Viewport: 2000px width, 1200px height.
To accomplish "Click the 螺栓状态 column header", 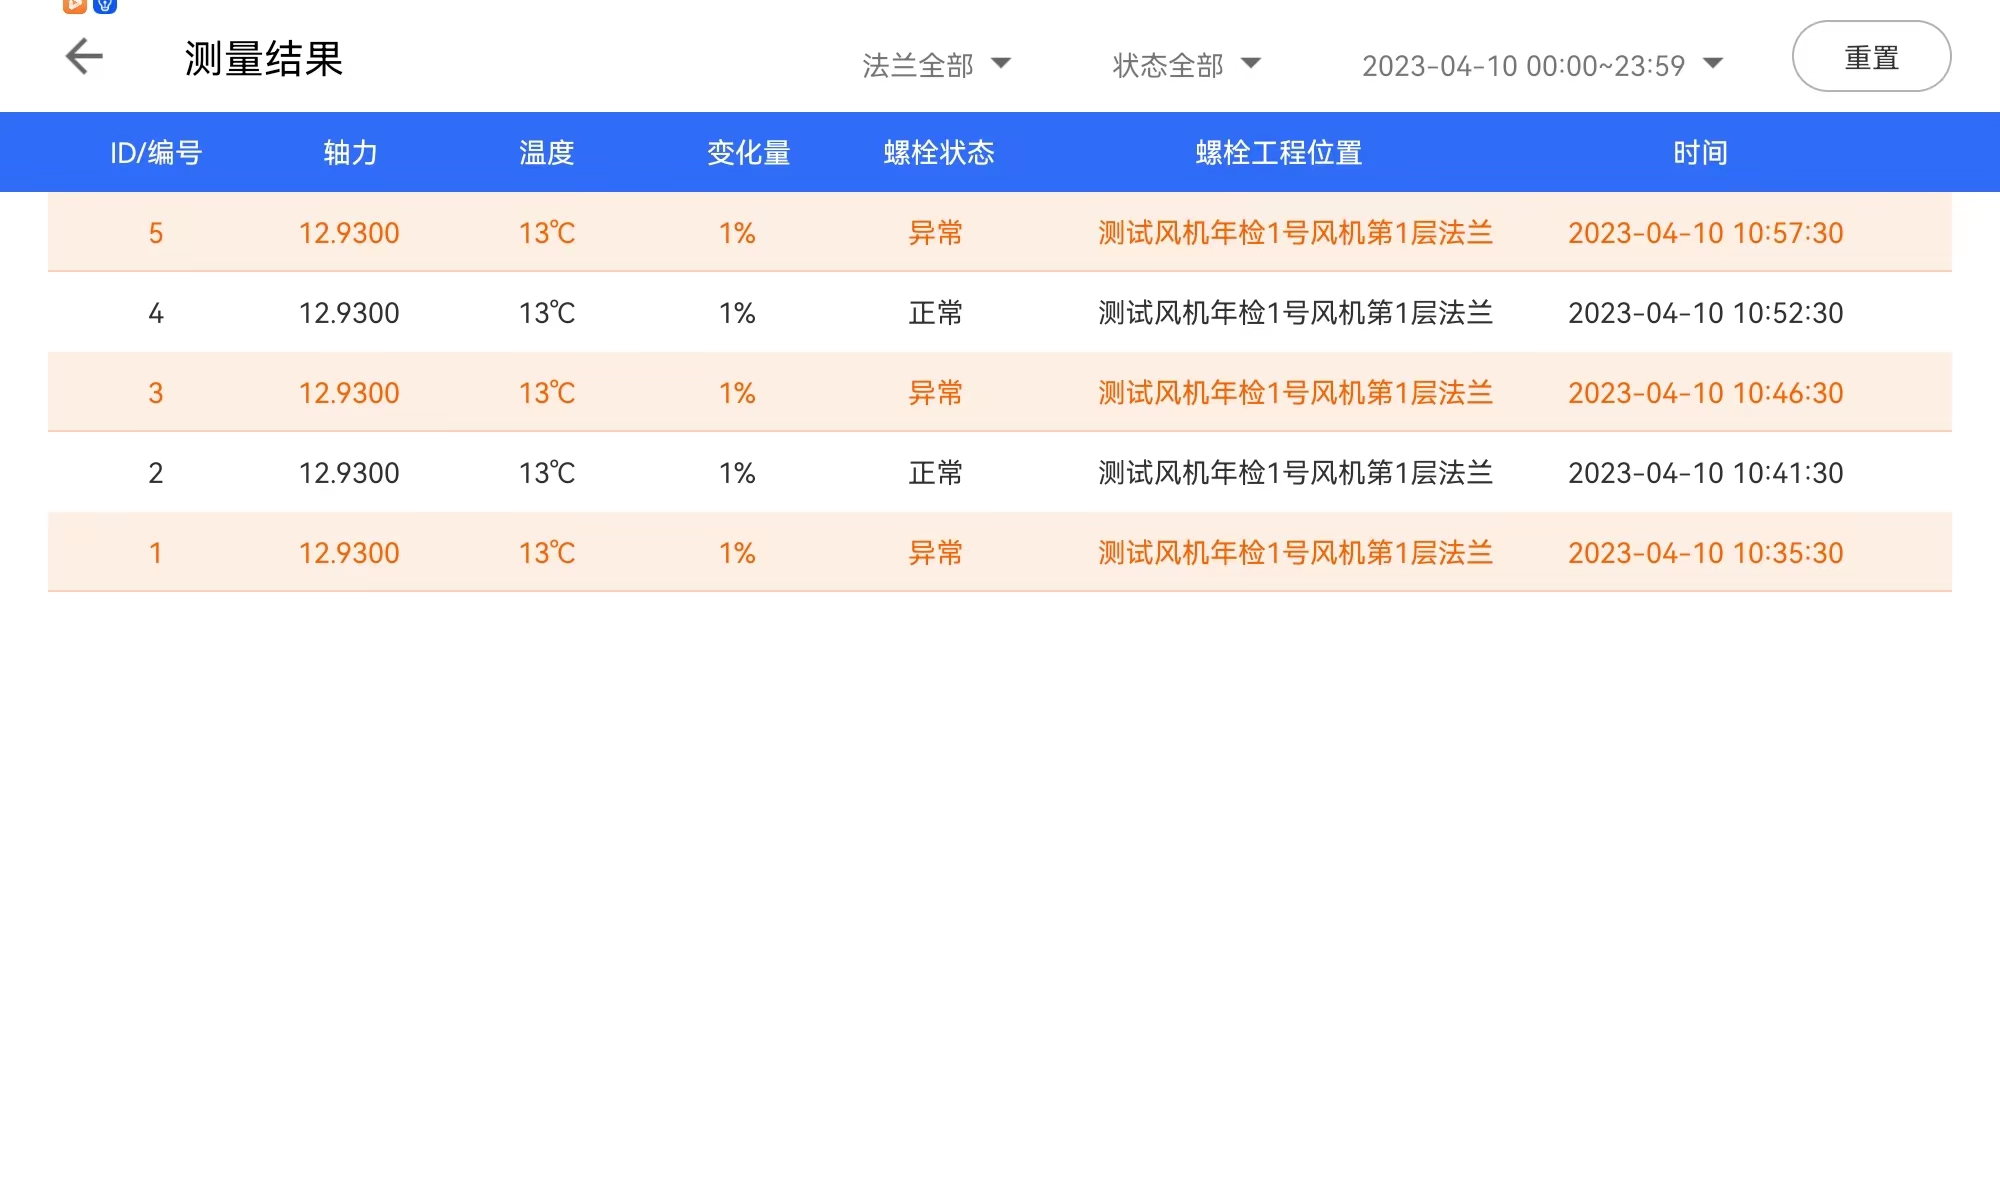I will (x=939, y=152).
